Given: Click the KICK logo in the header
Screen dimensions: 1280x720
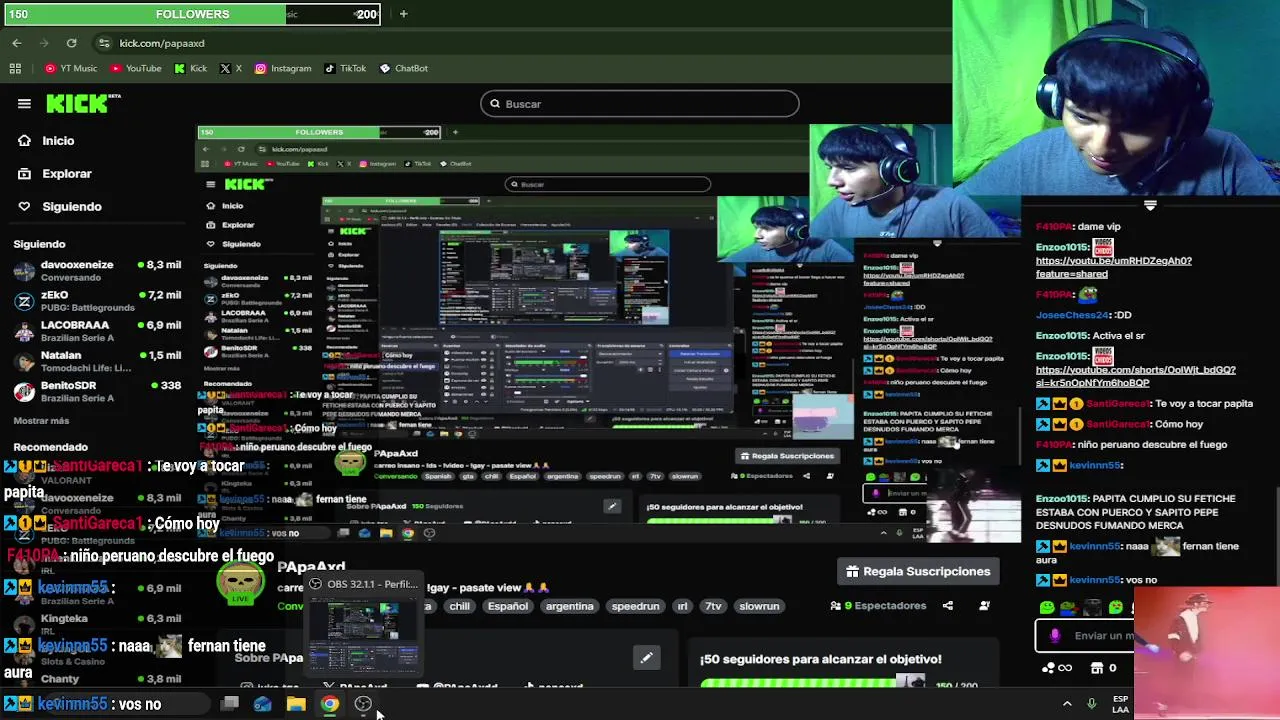Looking at the screenshot, I should coord(83,103).
